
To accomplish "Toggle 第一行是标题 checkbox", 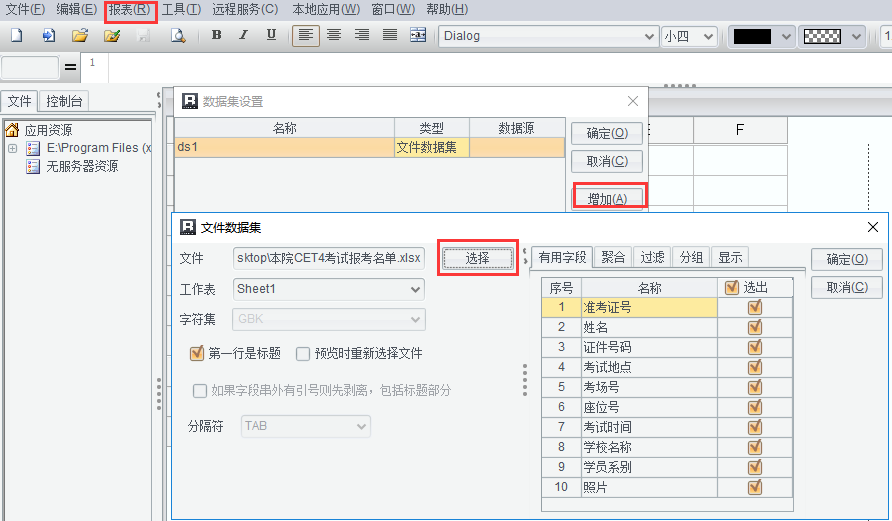I will pos(197,353).
